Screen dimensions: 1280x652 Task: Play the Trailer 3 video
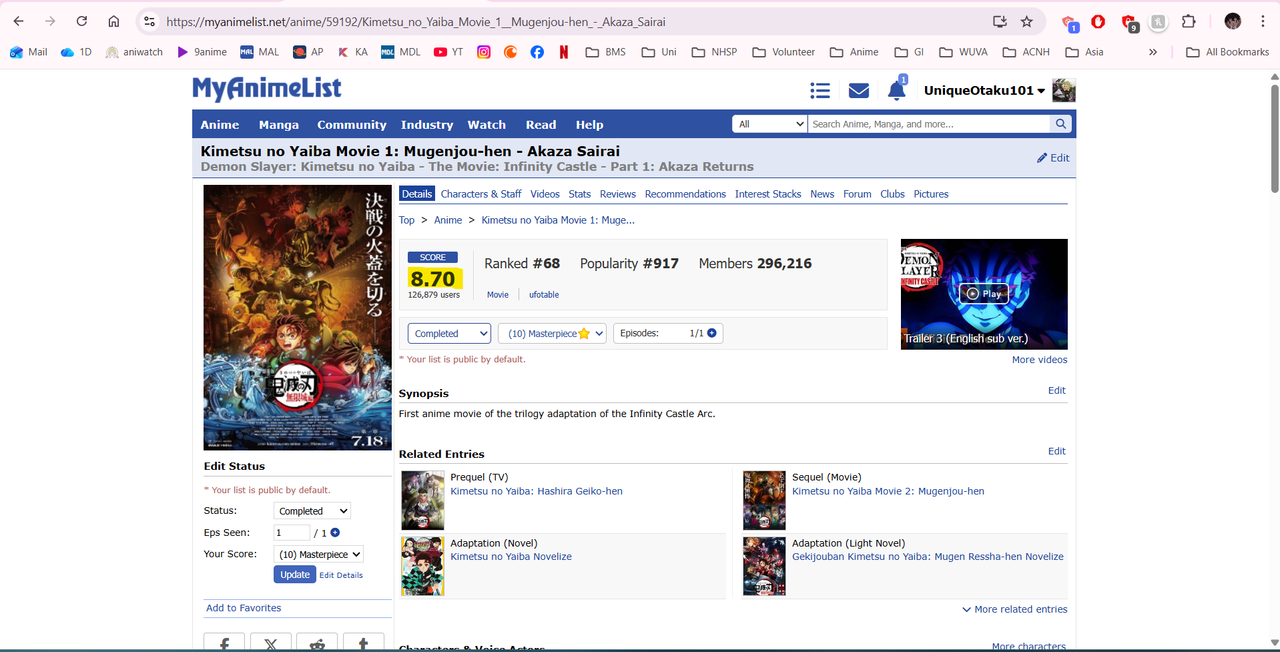pyautogui.click(x=984, y=294)
